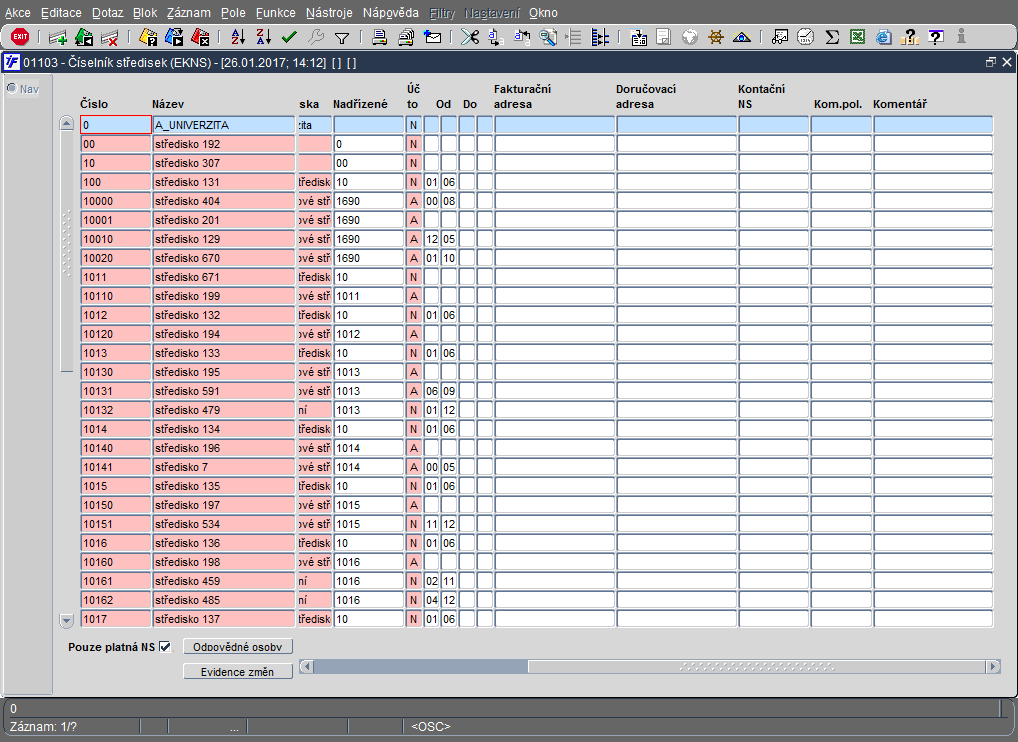The image size is (1018, 742).
Task: Click the number cell 10000
Action: click(116, 201)
